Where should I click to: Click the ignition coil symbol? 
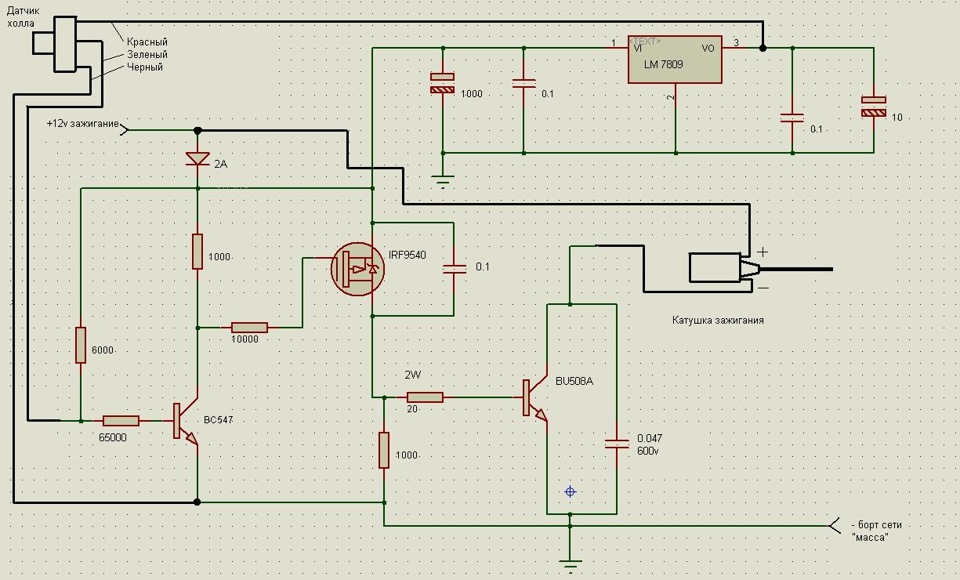tap(724, 268)
